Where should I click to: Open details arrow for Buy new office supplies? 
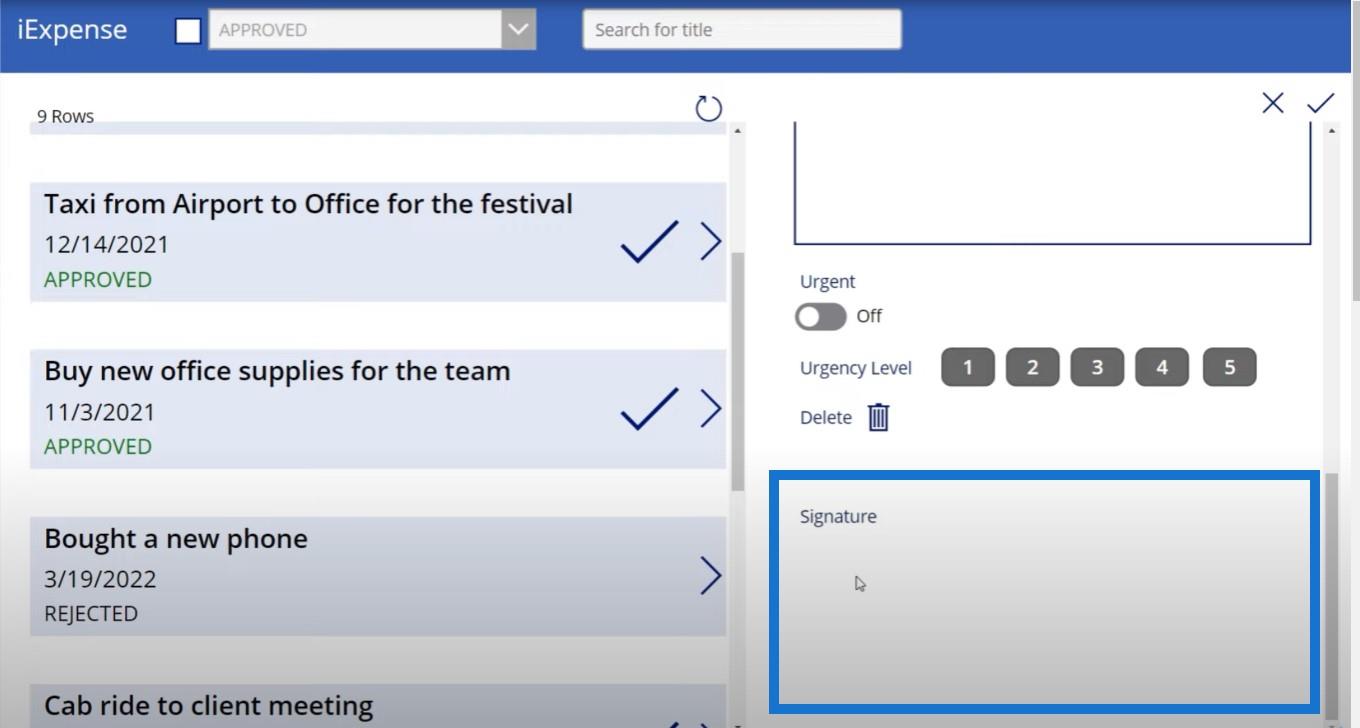(710, 408)
